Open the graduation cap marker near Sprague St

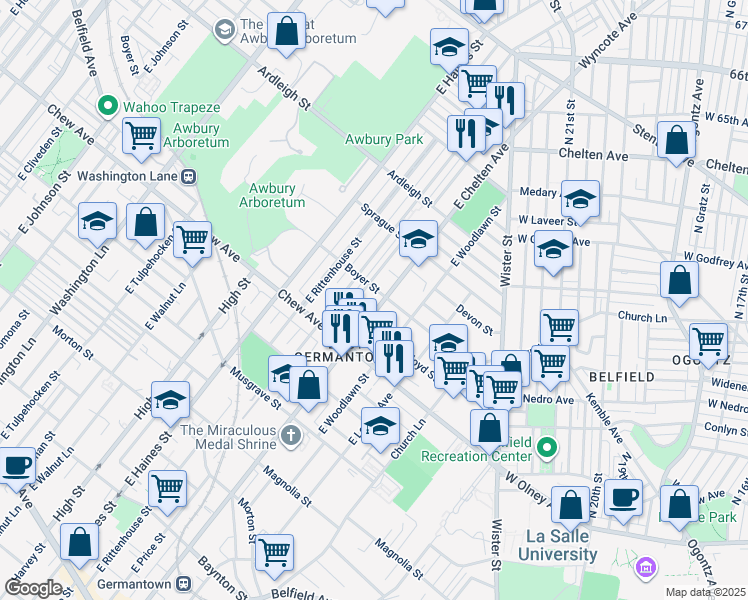tap(418, 239)
